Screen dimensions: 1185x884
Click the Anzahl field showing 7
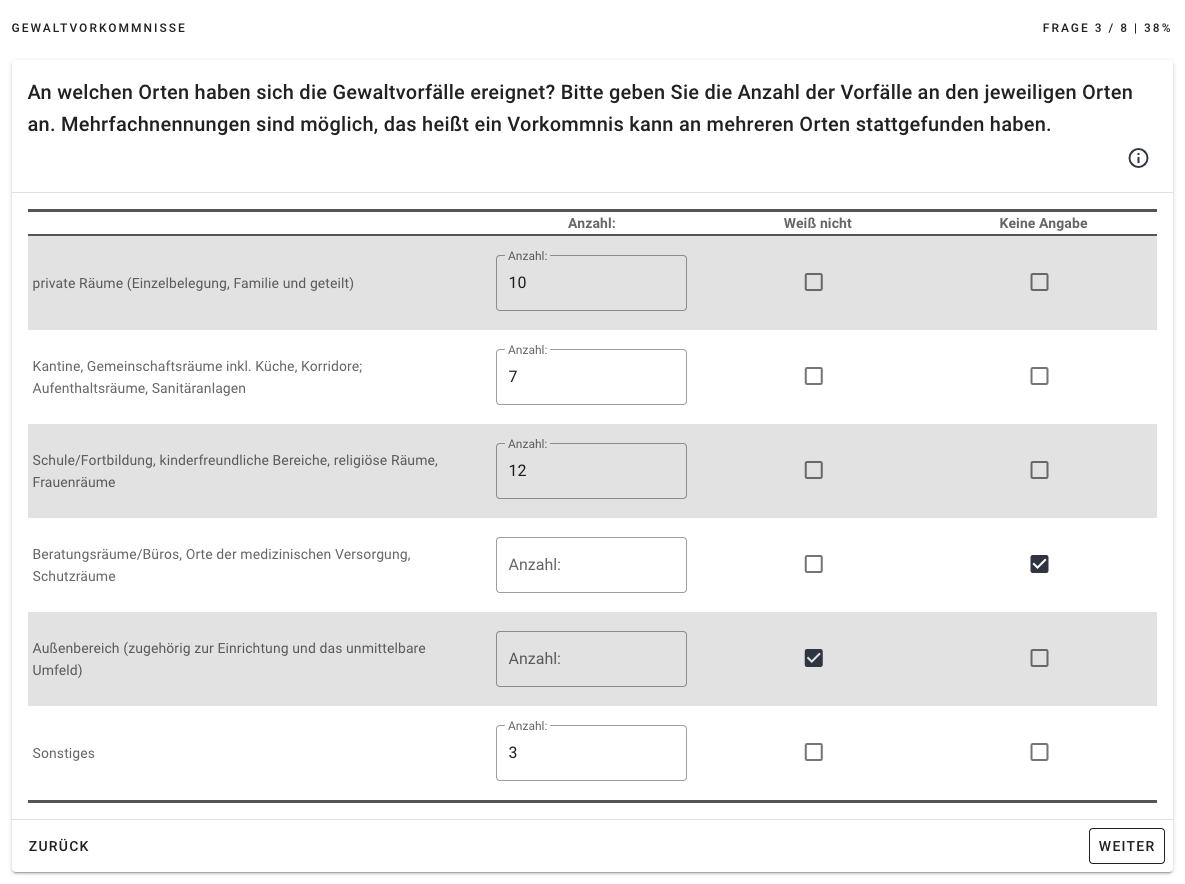click(591, 377)
